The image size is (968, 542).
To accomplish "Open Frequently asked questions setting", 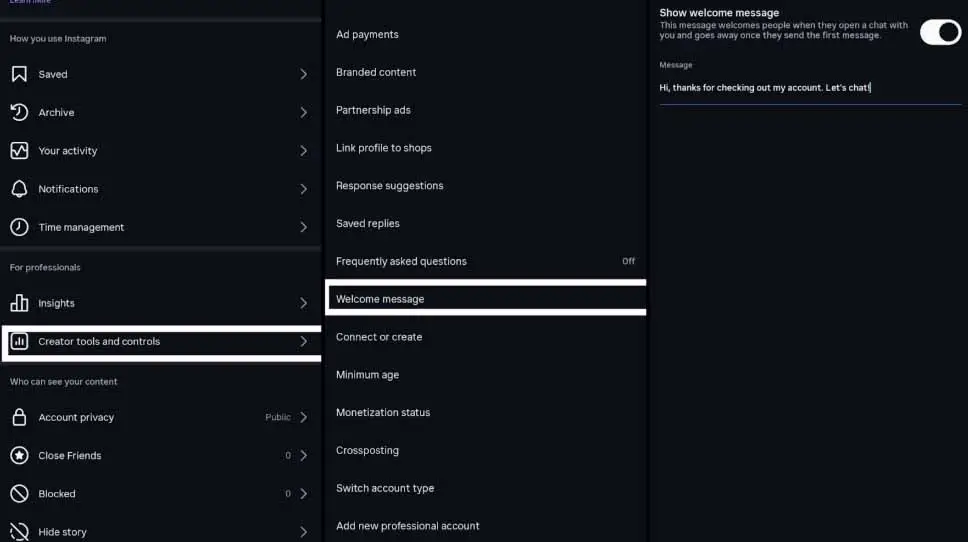I will [401, 261].
